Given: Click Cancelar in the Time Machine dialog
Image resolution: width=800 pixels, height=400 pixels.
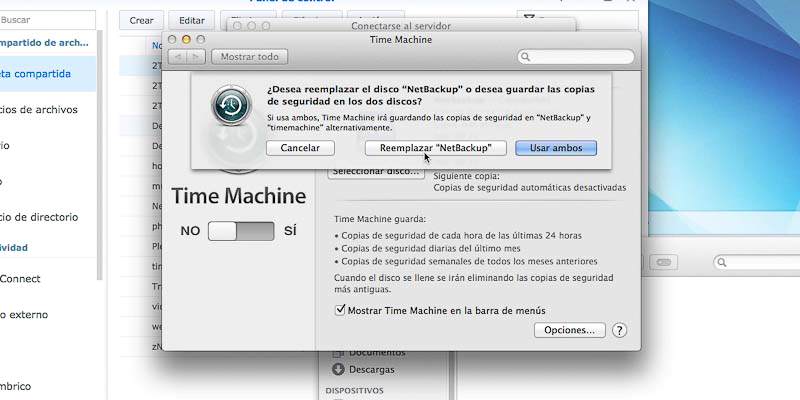Looking at the screenshot, I should (x=300, y=148).
